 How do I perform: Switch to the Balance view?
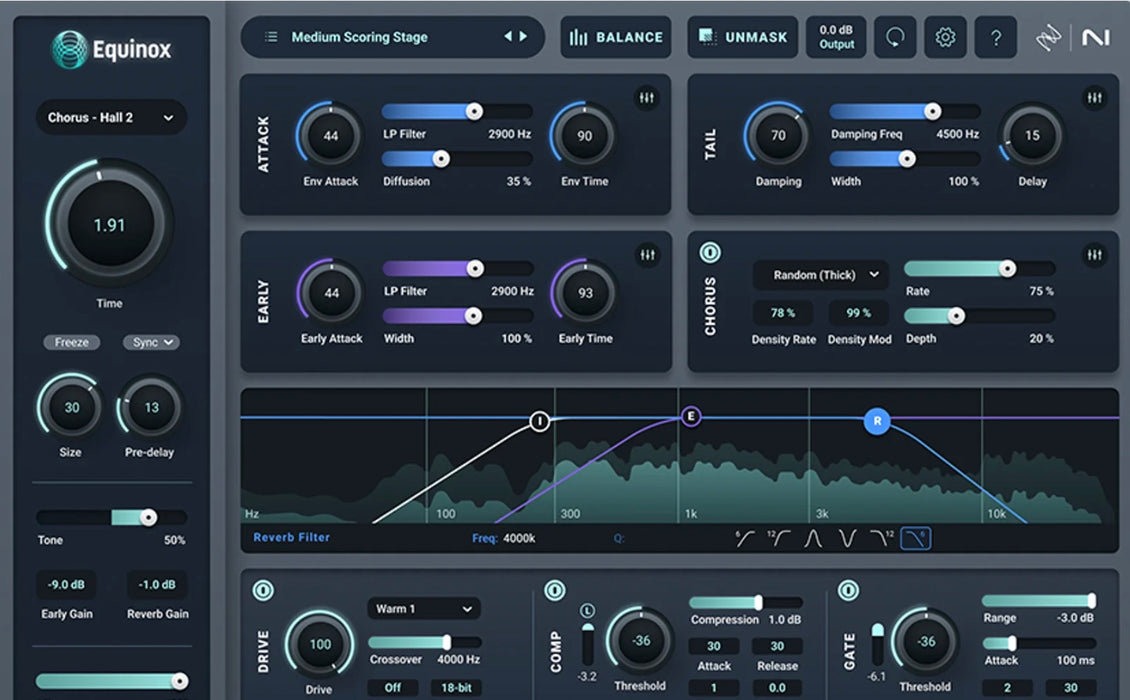615,37
